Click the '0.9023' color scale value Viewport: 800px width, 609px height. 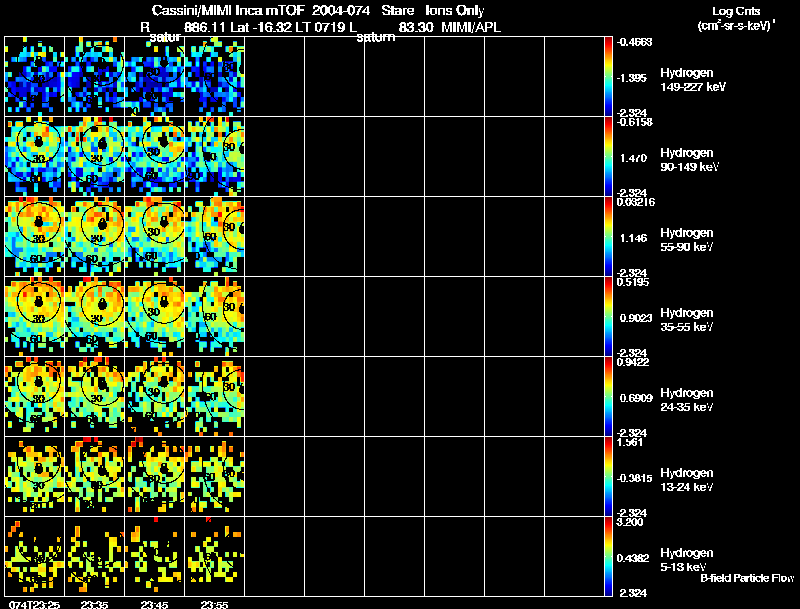click(636, 318)
